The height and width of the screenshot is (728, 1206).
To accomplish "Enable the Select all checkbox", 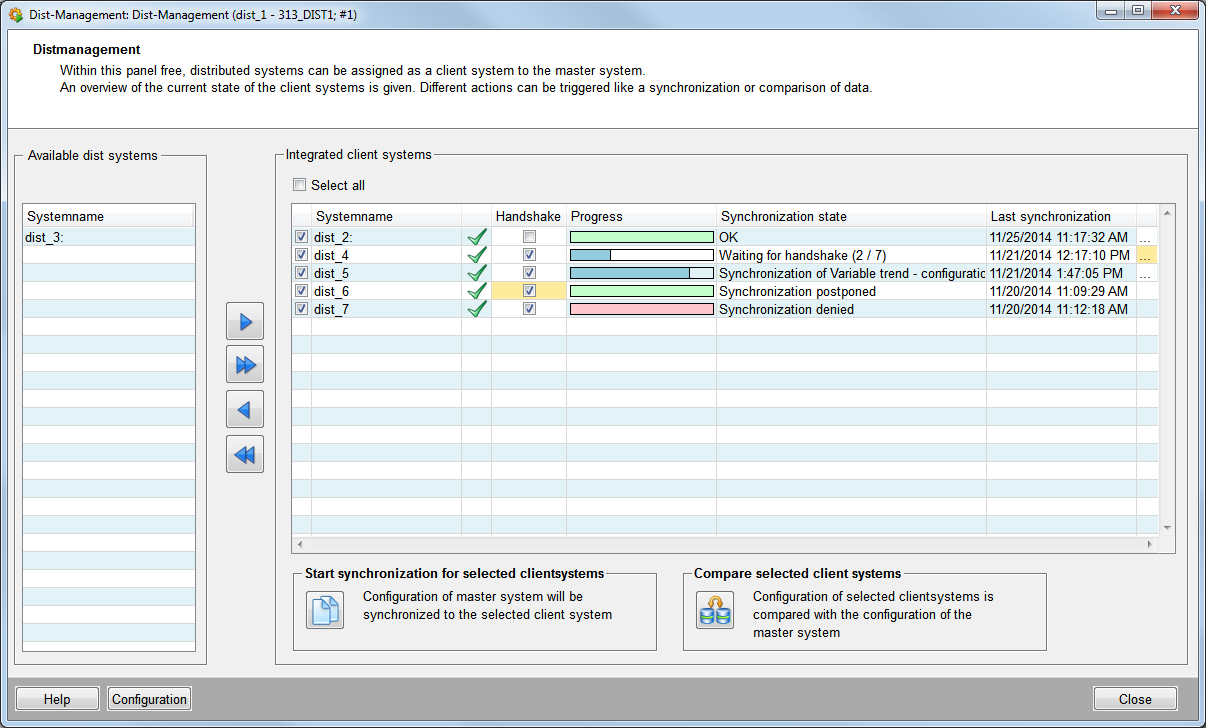I will (x=299, y=185).
